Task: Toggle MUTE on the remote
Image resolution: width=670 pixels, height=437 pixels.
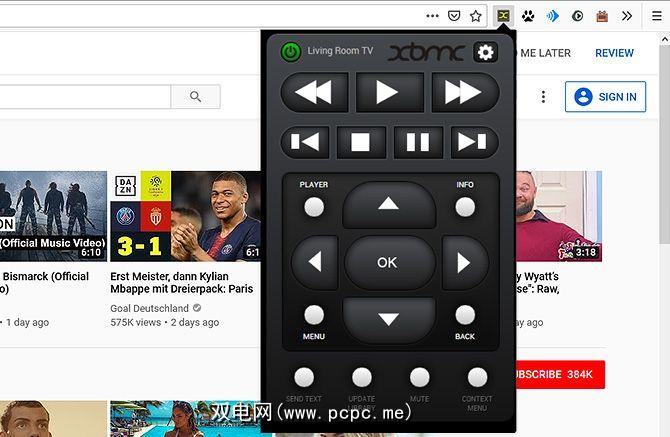Action: click(420, 377)
